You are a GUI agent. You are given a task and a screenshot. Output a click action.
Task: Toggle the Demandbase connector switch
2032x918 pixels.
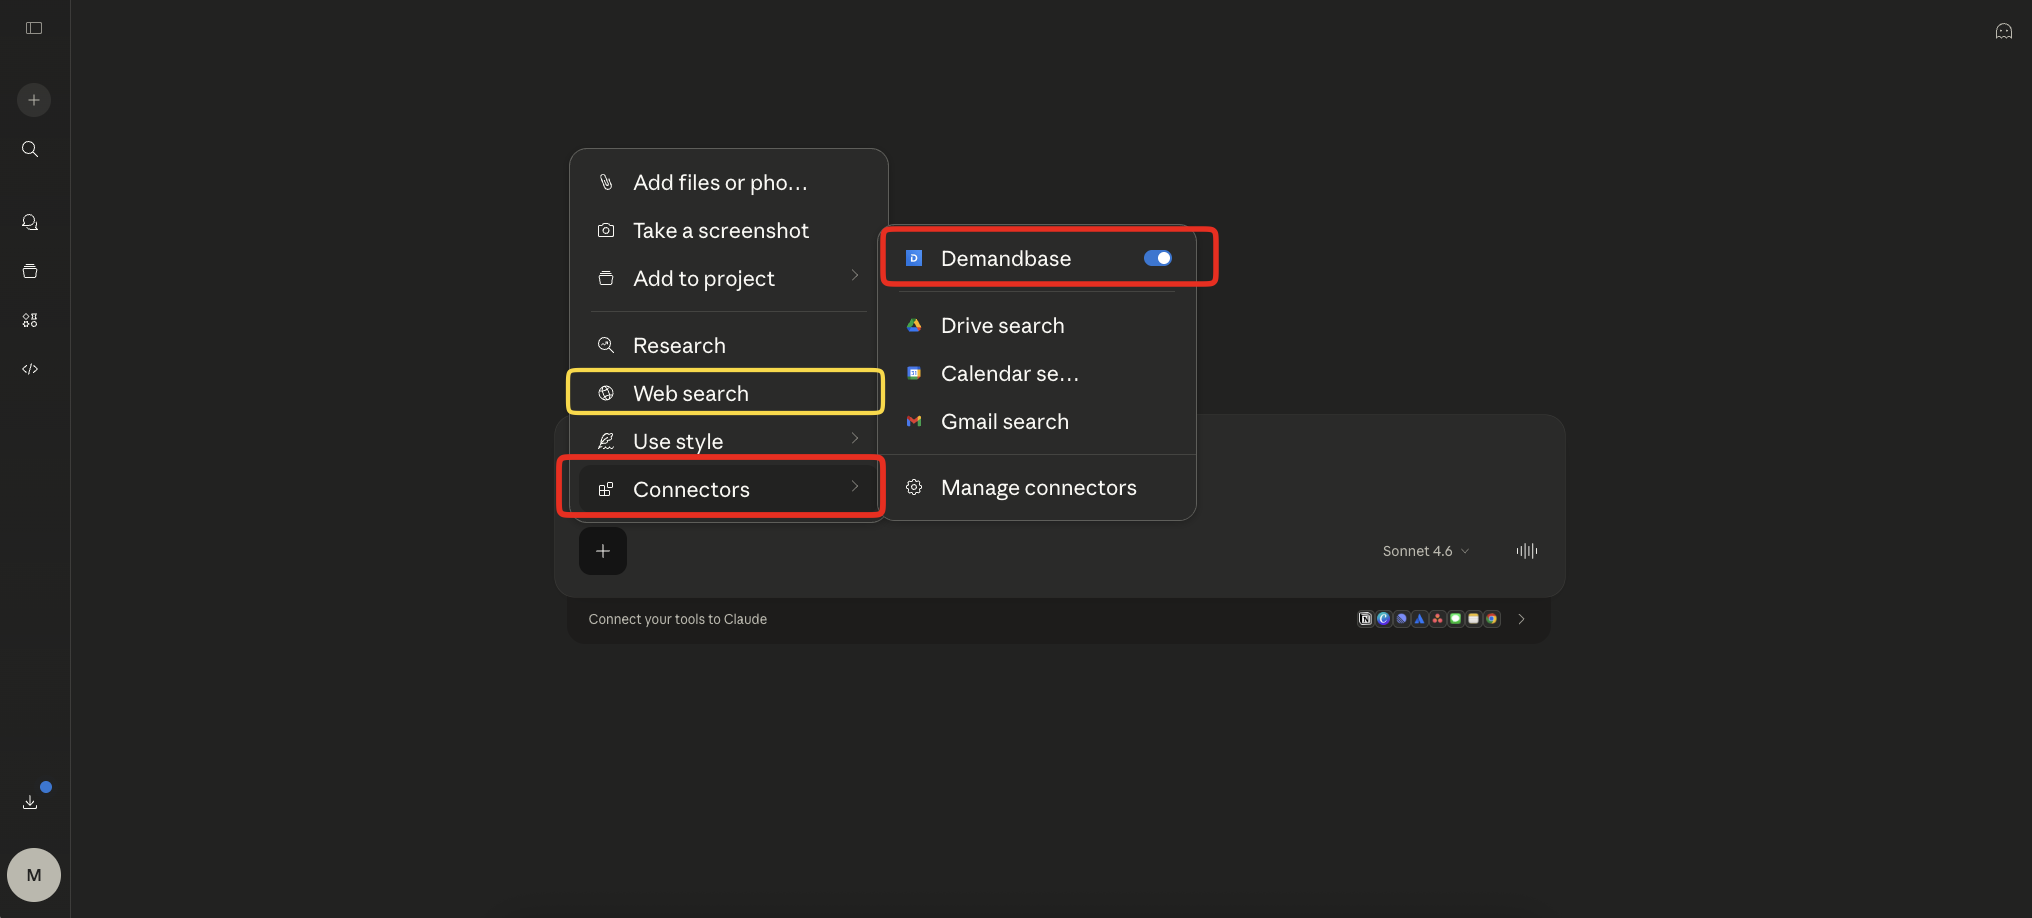(1158, 258)
